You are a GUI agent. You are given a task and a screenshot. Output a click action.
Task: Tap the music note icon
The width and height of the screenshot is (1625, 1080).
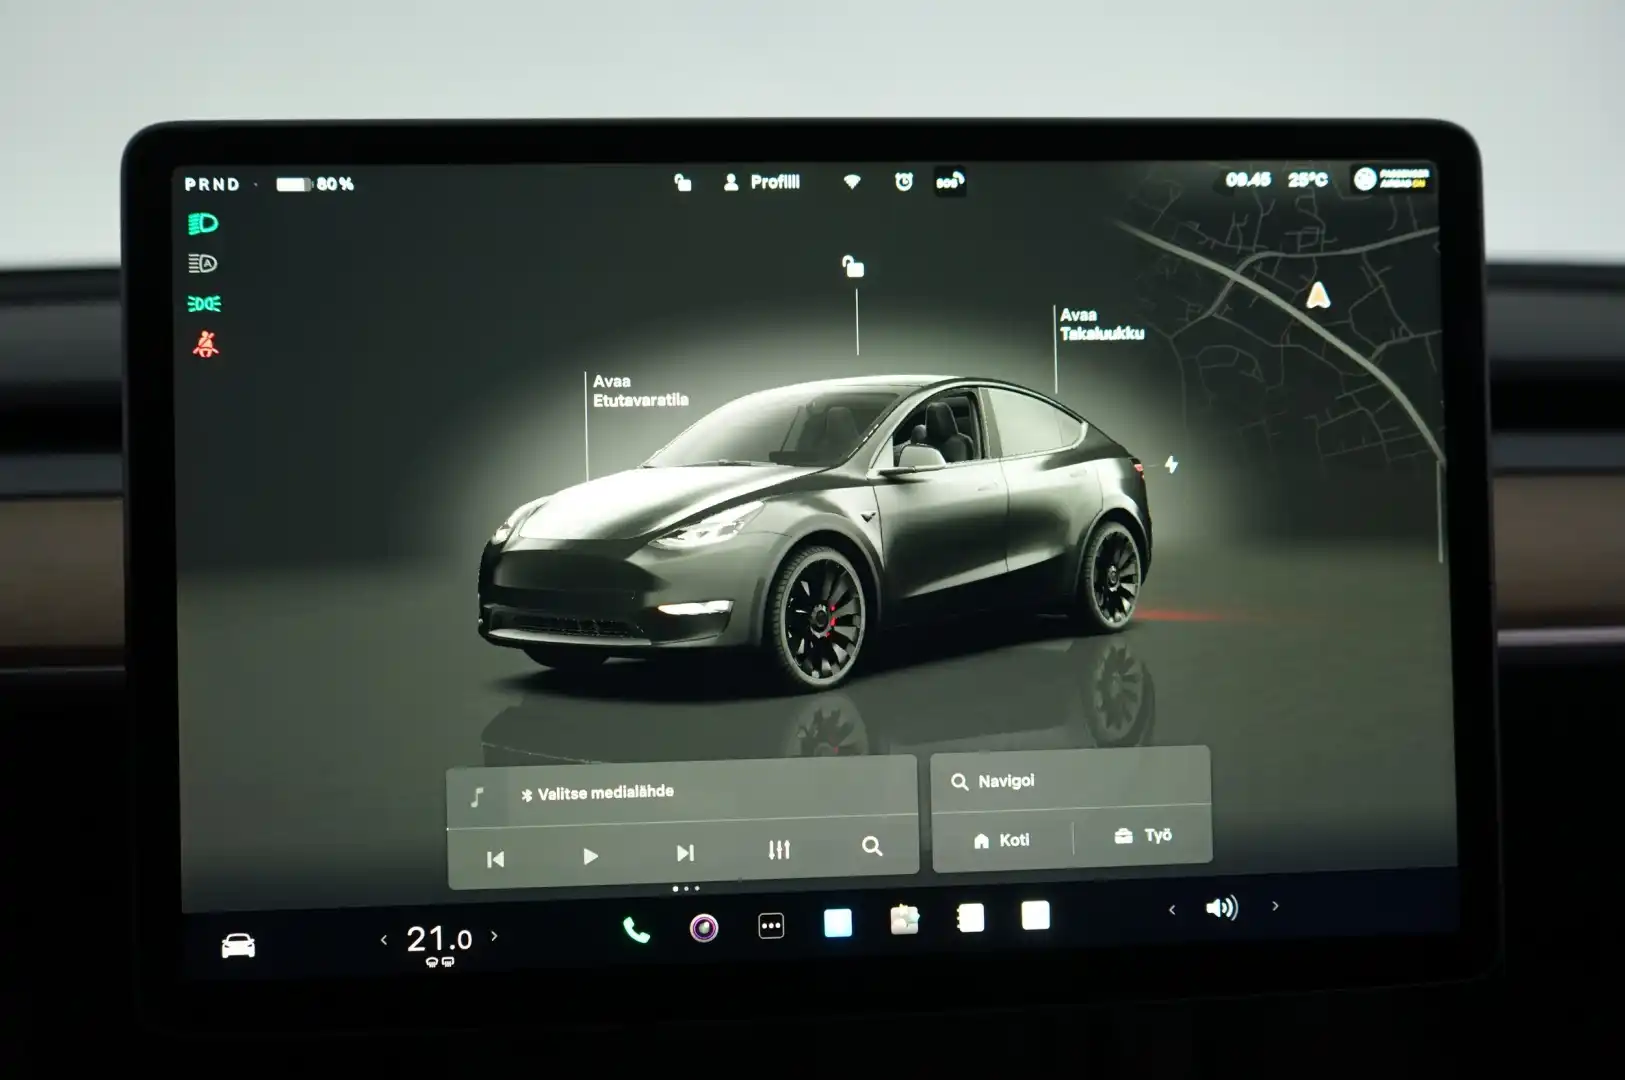click(x=477, y=797)
